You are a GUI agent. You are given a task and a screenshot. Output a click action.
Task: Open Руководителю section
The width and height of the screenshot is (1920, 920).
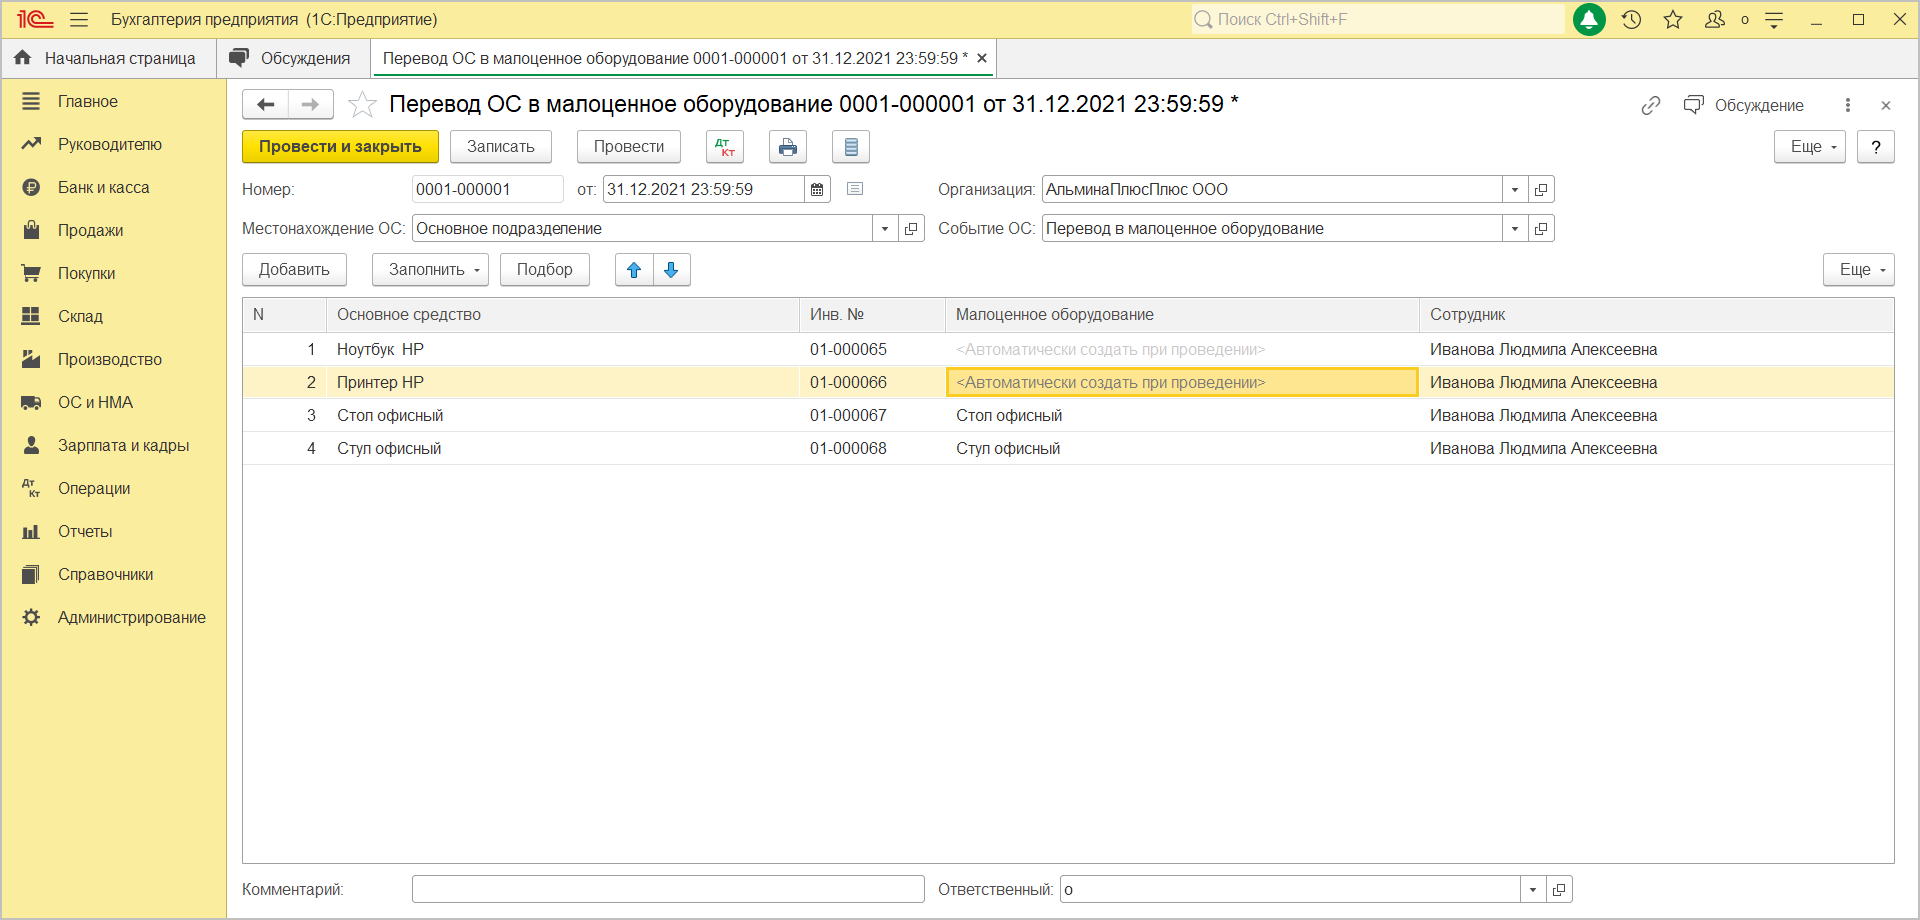coord(110,144)
